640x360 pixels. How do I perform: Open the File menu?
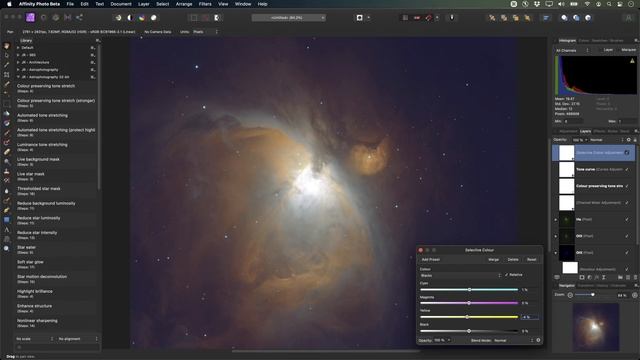pyautogui.click(x=70, y=4)
